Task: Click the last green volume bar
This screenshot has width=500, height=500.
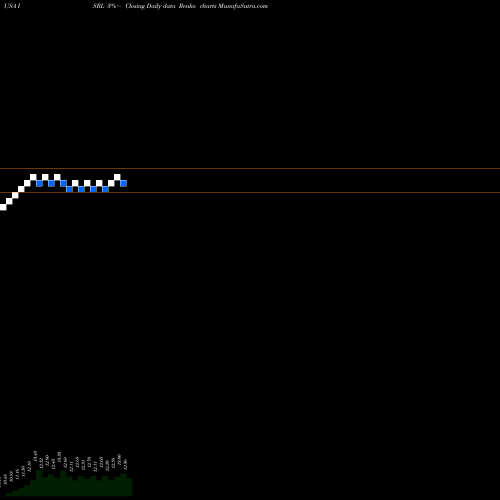Action: tap(129, 487)
